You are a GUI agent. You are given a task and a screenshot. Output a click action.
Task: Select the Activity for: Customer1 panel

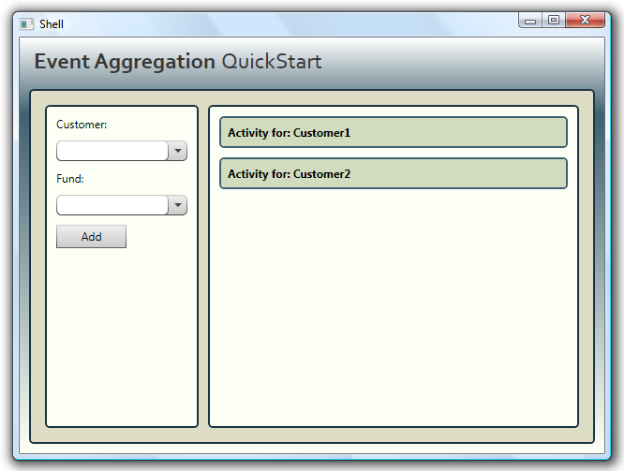point(393,132)
